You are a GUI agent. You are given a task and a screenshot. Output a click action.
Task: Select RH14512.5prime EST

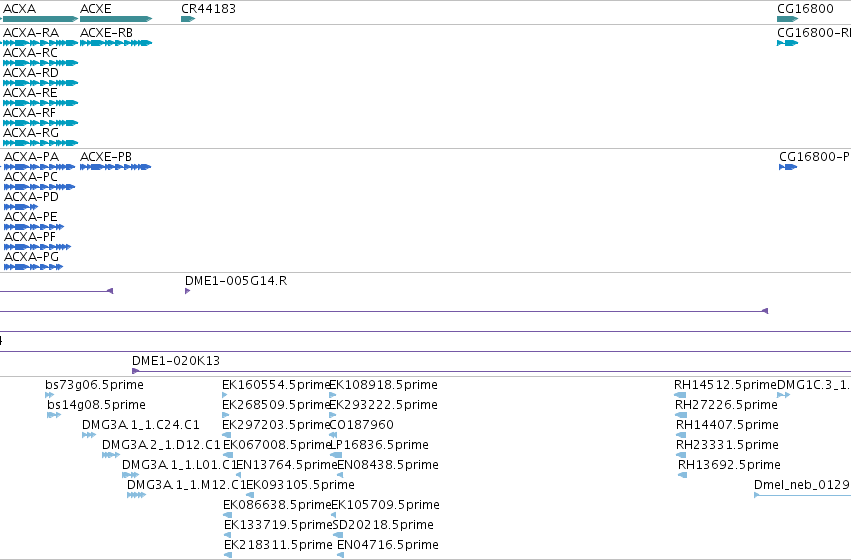[680, 395]
